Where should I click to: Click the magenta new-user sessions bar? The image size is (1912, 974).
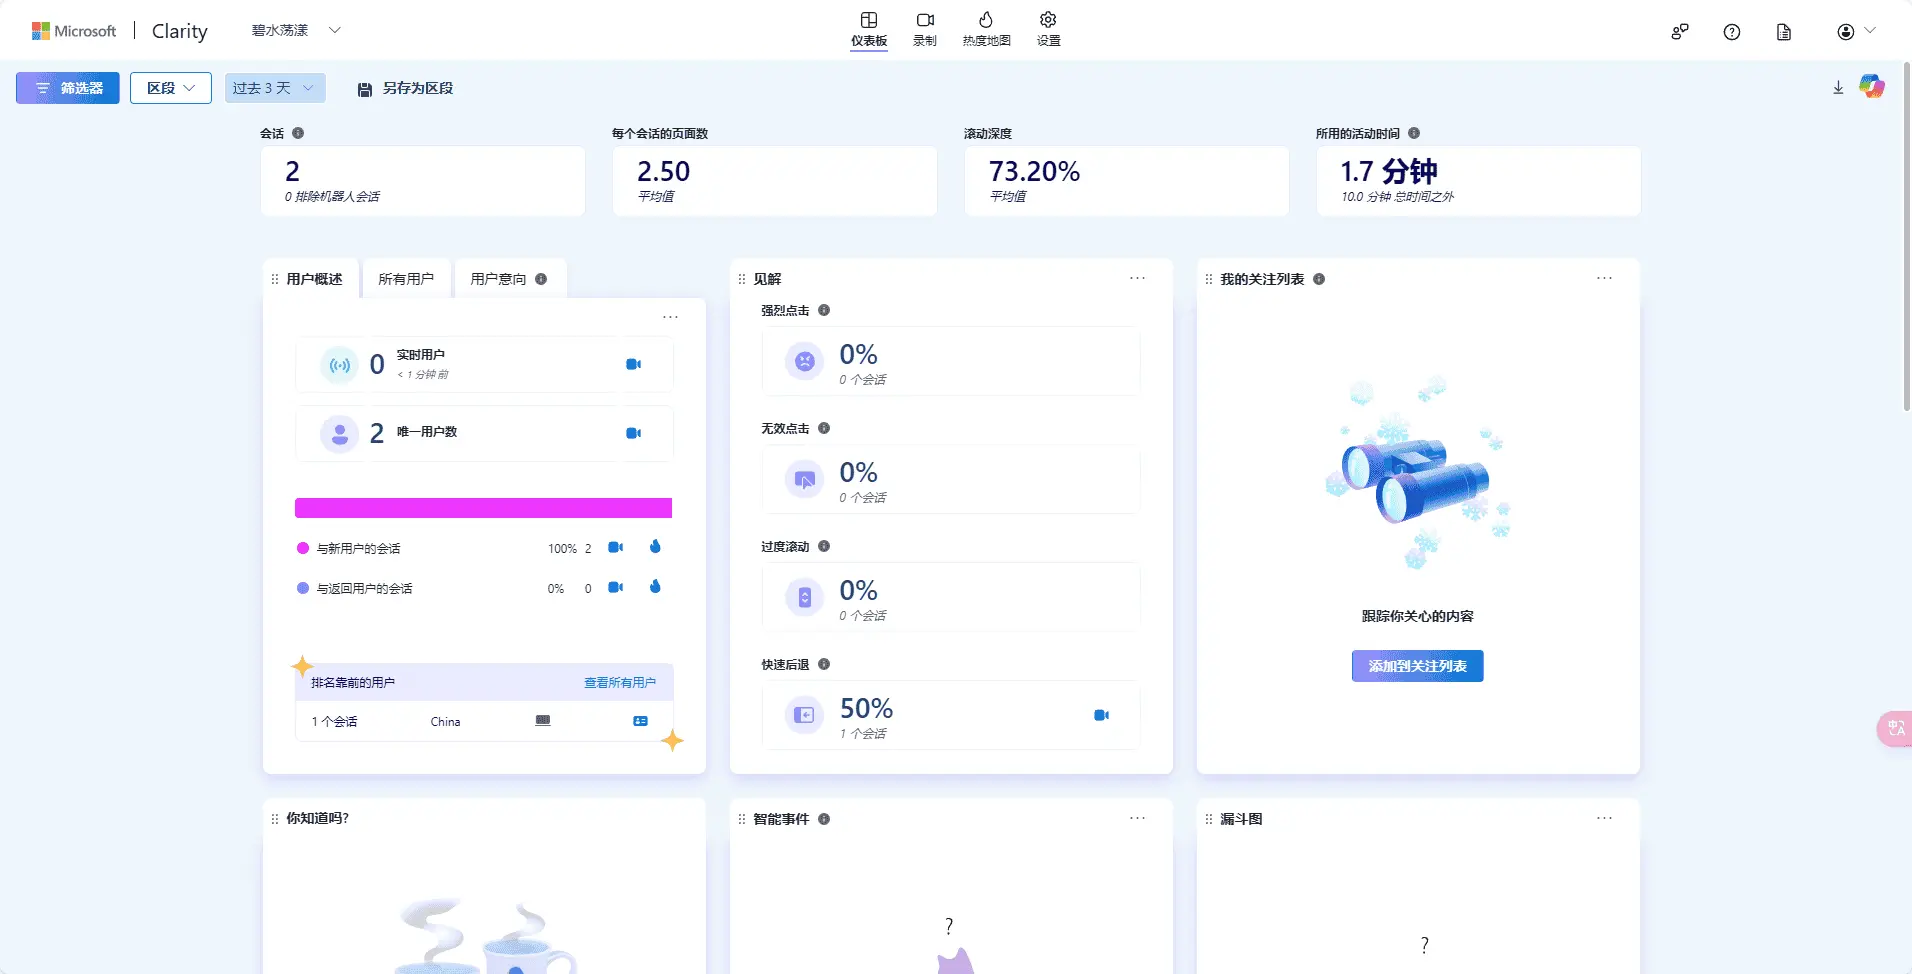[483, 508]
